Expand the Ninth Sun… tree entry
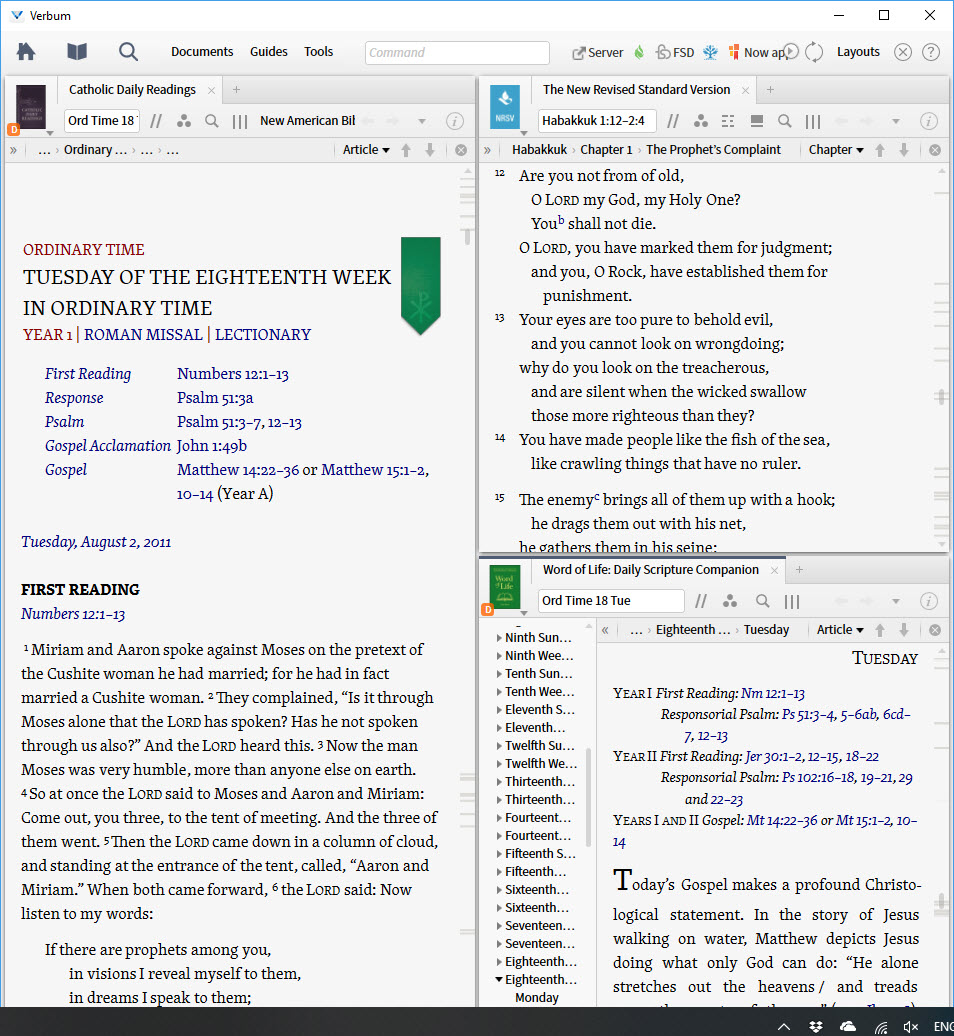 (499, 638)
